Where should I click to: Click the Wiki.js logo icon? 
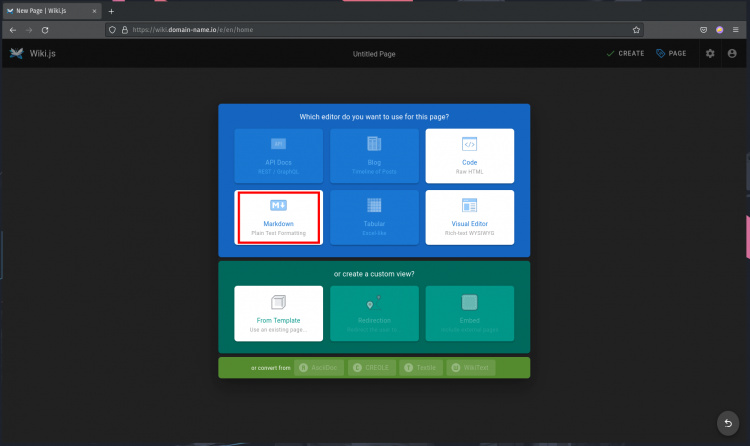coord(16,53)
